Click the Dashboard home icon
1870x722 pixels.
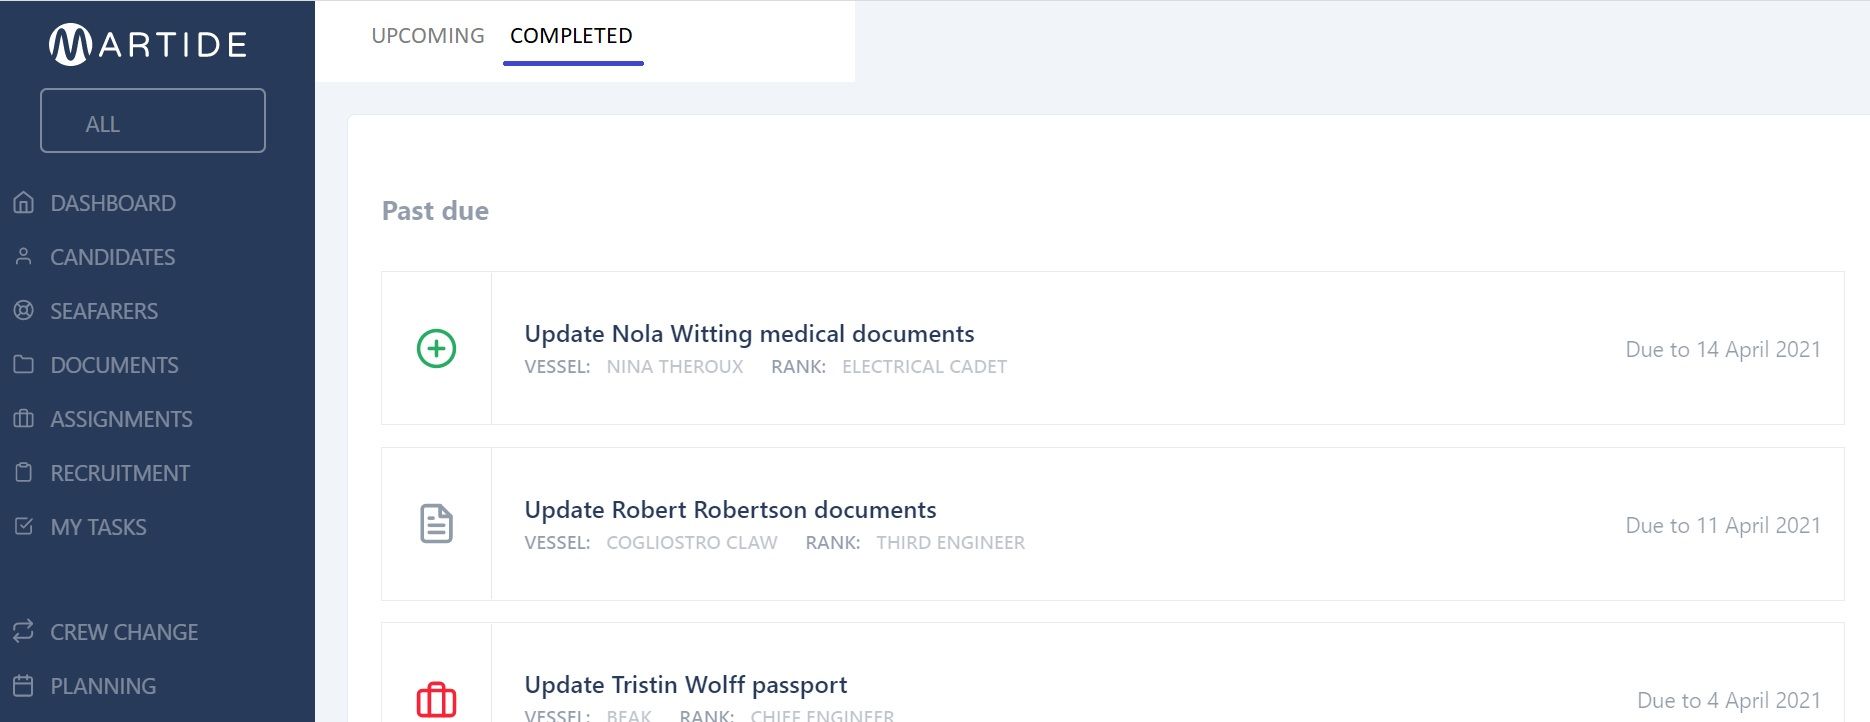[24, 203]
